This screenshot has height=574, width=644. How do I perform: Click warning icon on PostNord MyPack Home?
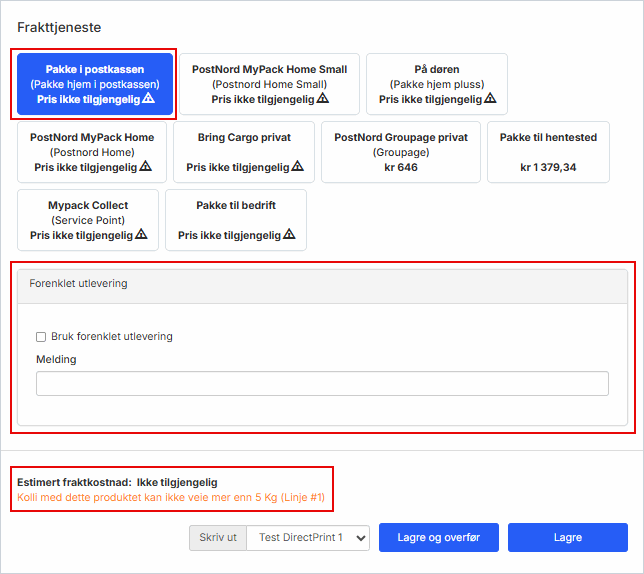(145, 167)
